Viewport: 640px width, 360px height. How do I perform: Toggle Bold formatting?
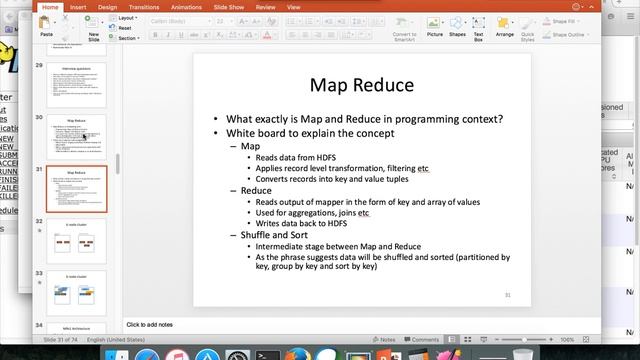pos(155,36)
